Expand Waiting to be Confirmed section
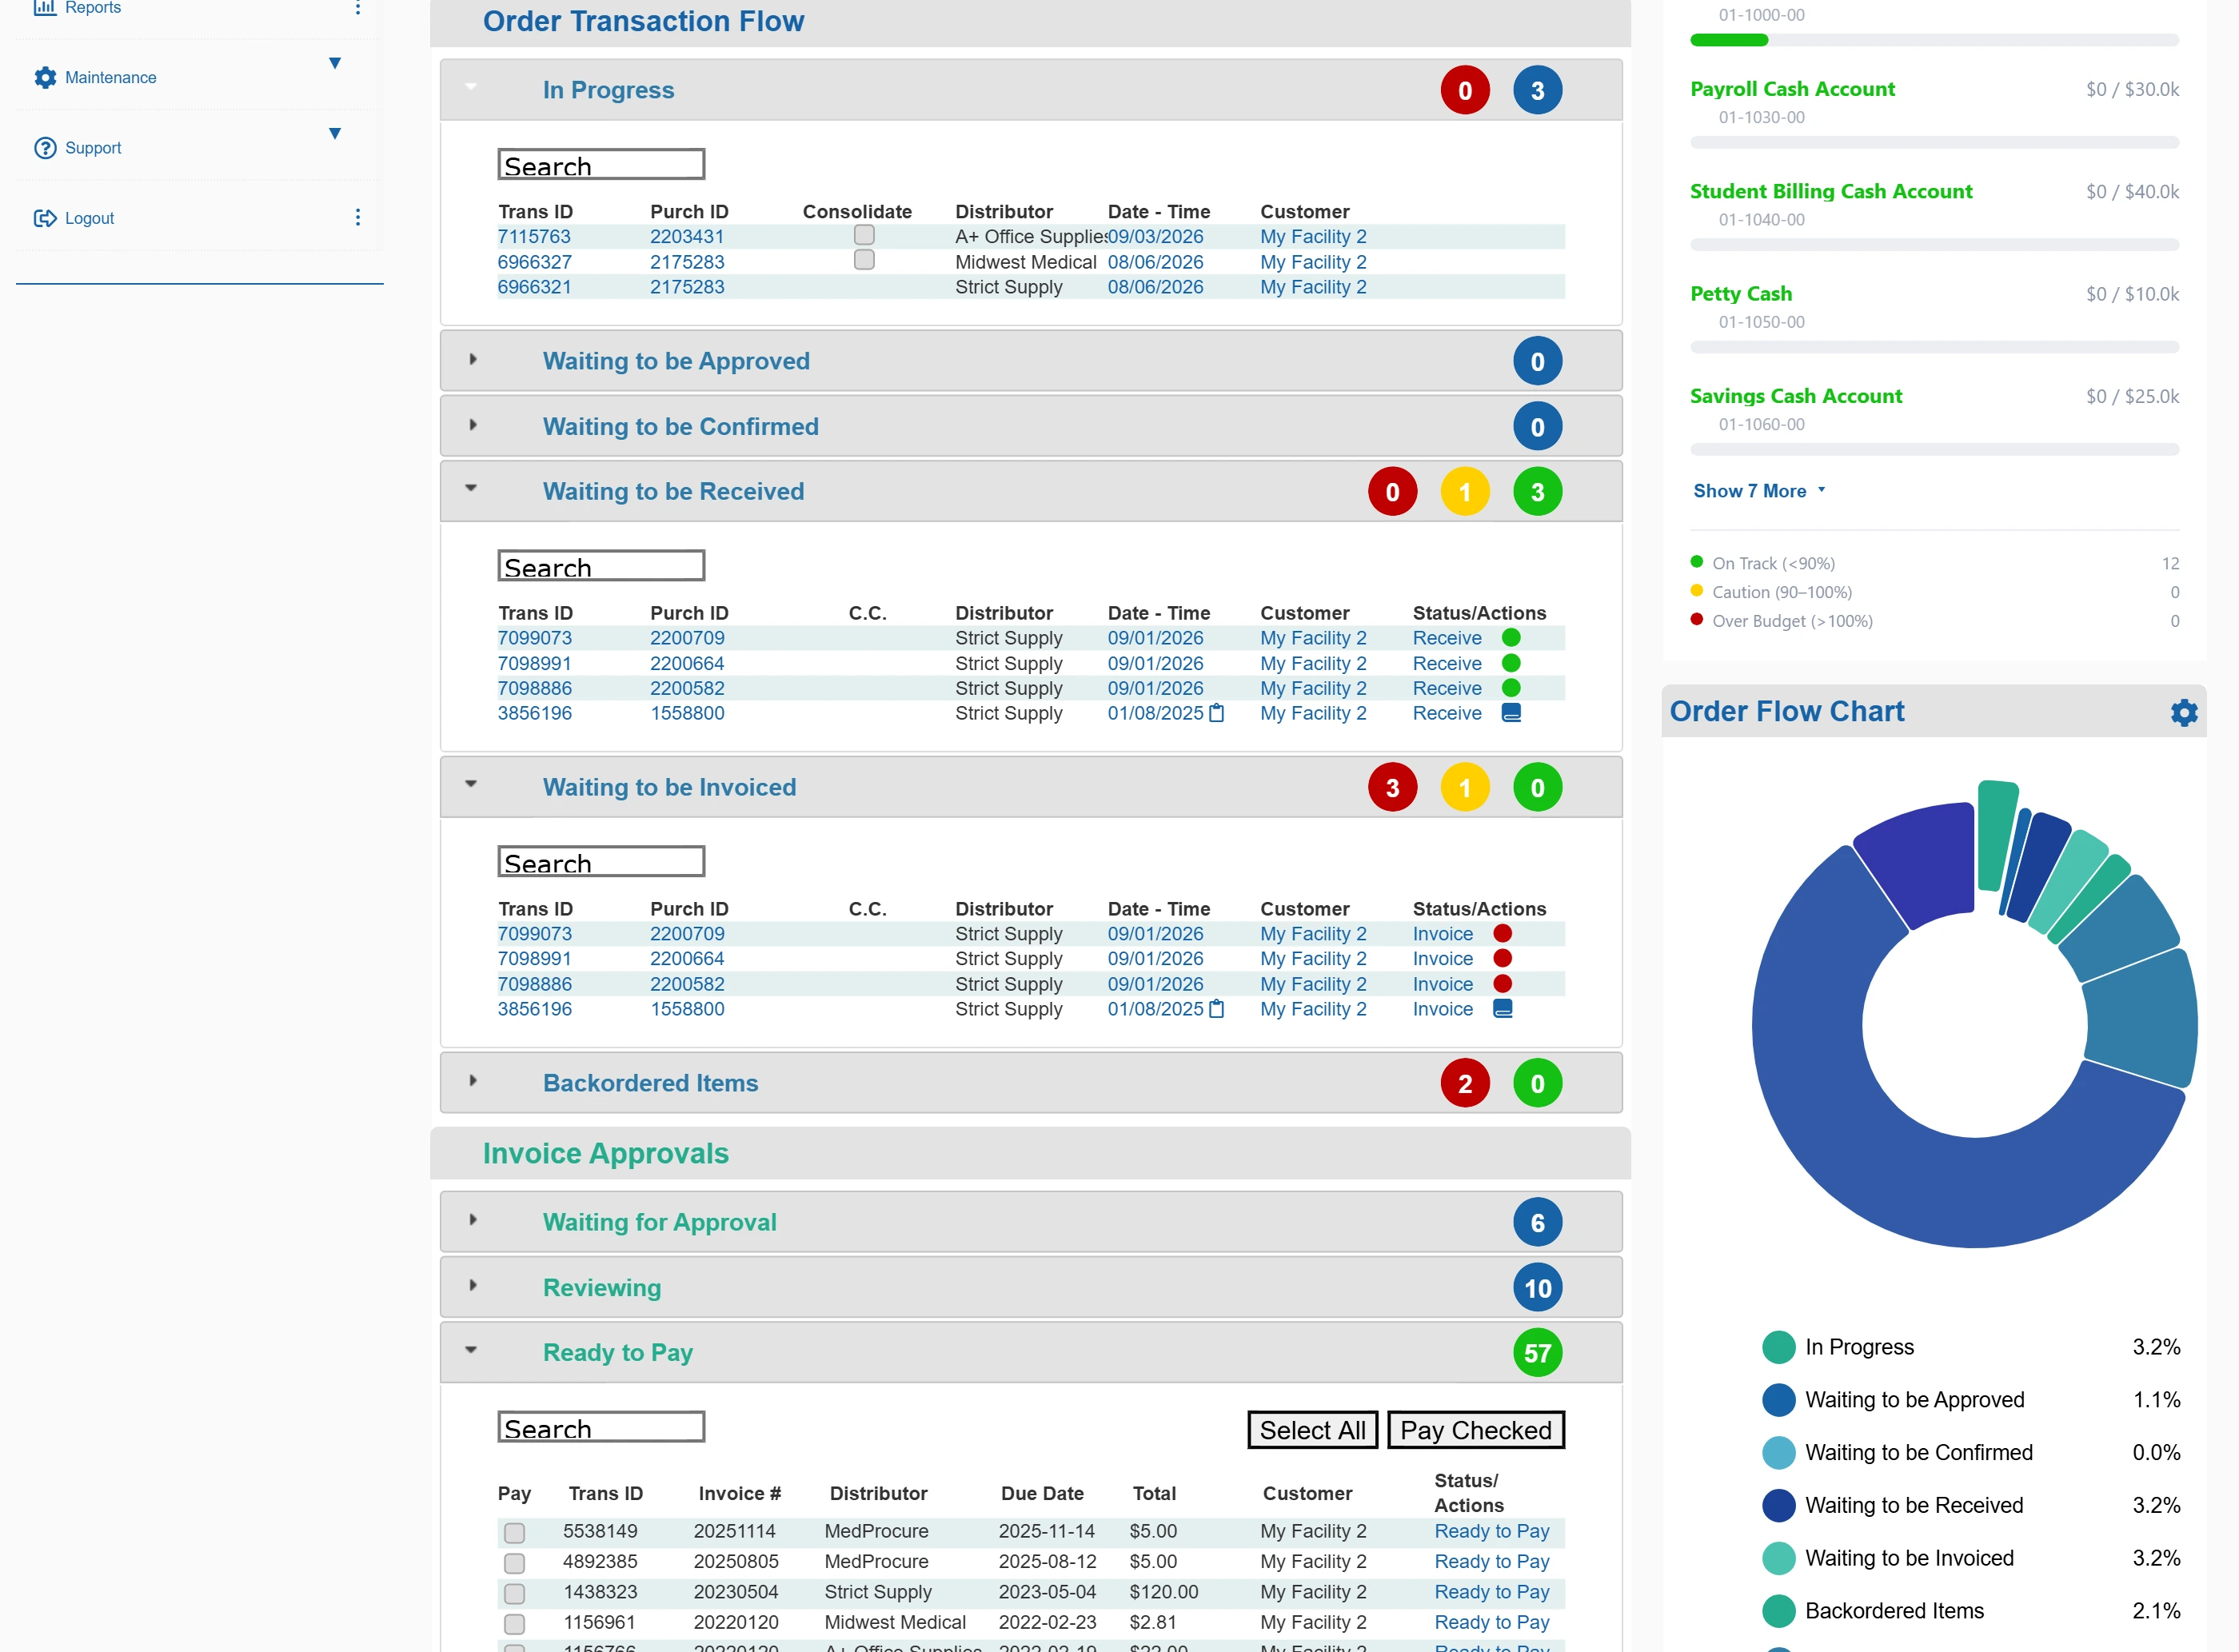 point(473,425)
